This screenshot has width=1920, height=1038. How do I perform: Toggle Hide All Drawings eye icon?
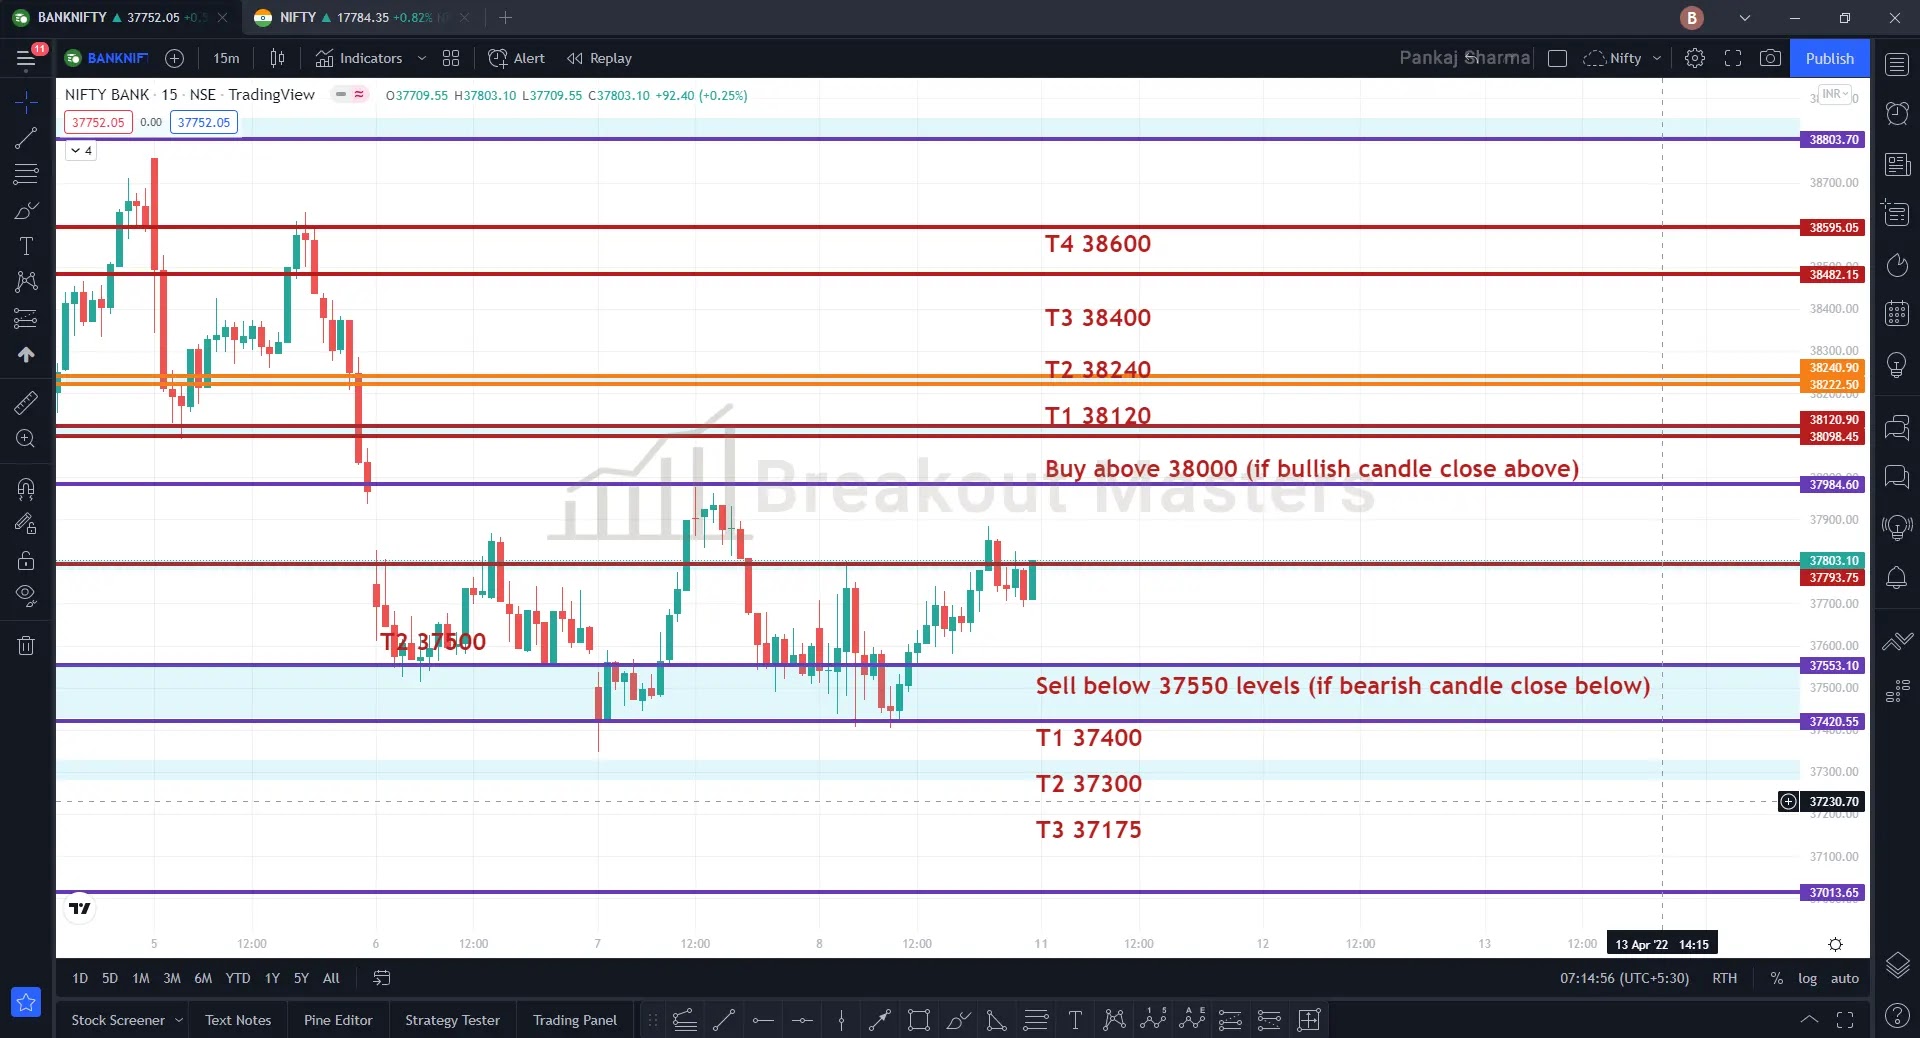click(26, 596)
